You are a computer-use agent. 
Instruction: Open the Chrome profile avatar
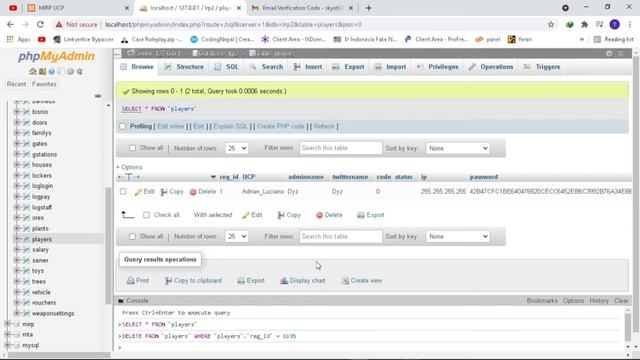[614, 24]
